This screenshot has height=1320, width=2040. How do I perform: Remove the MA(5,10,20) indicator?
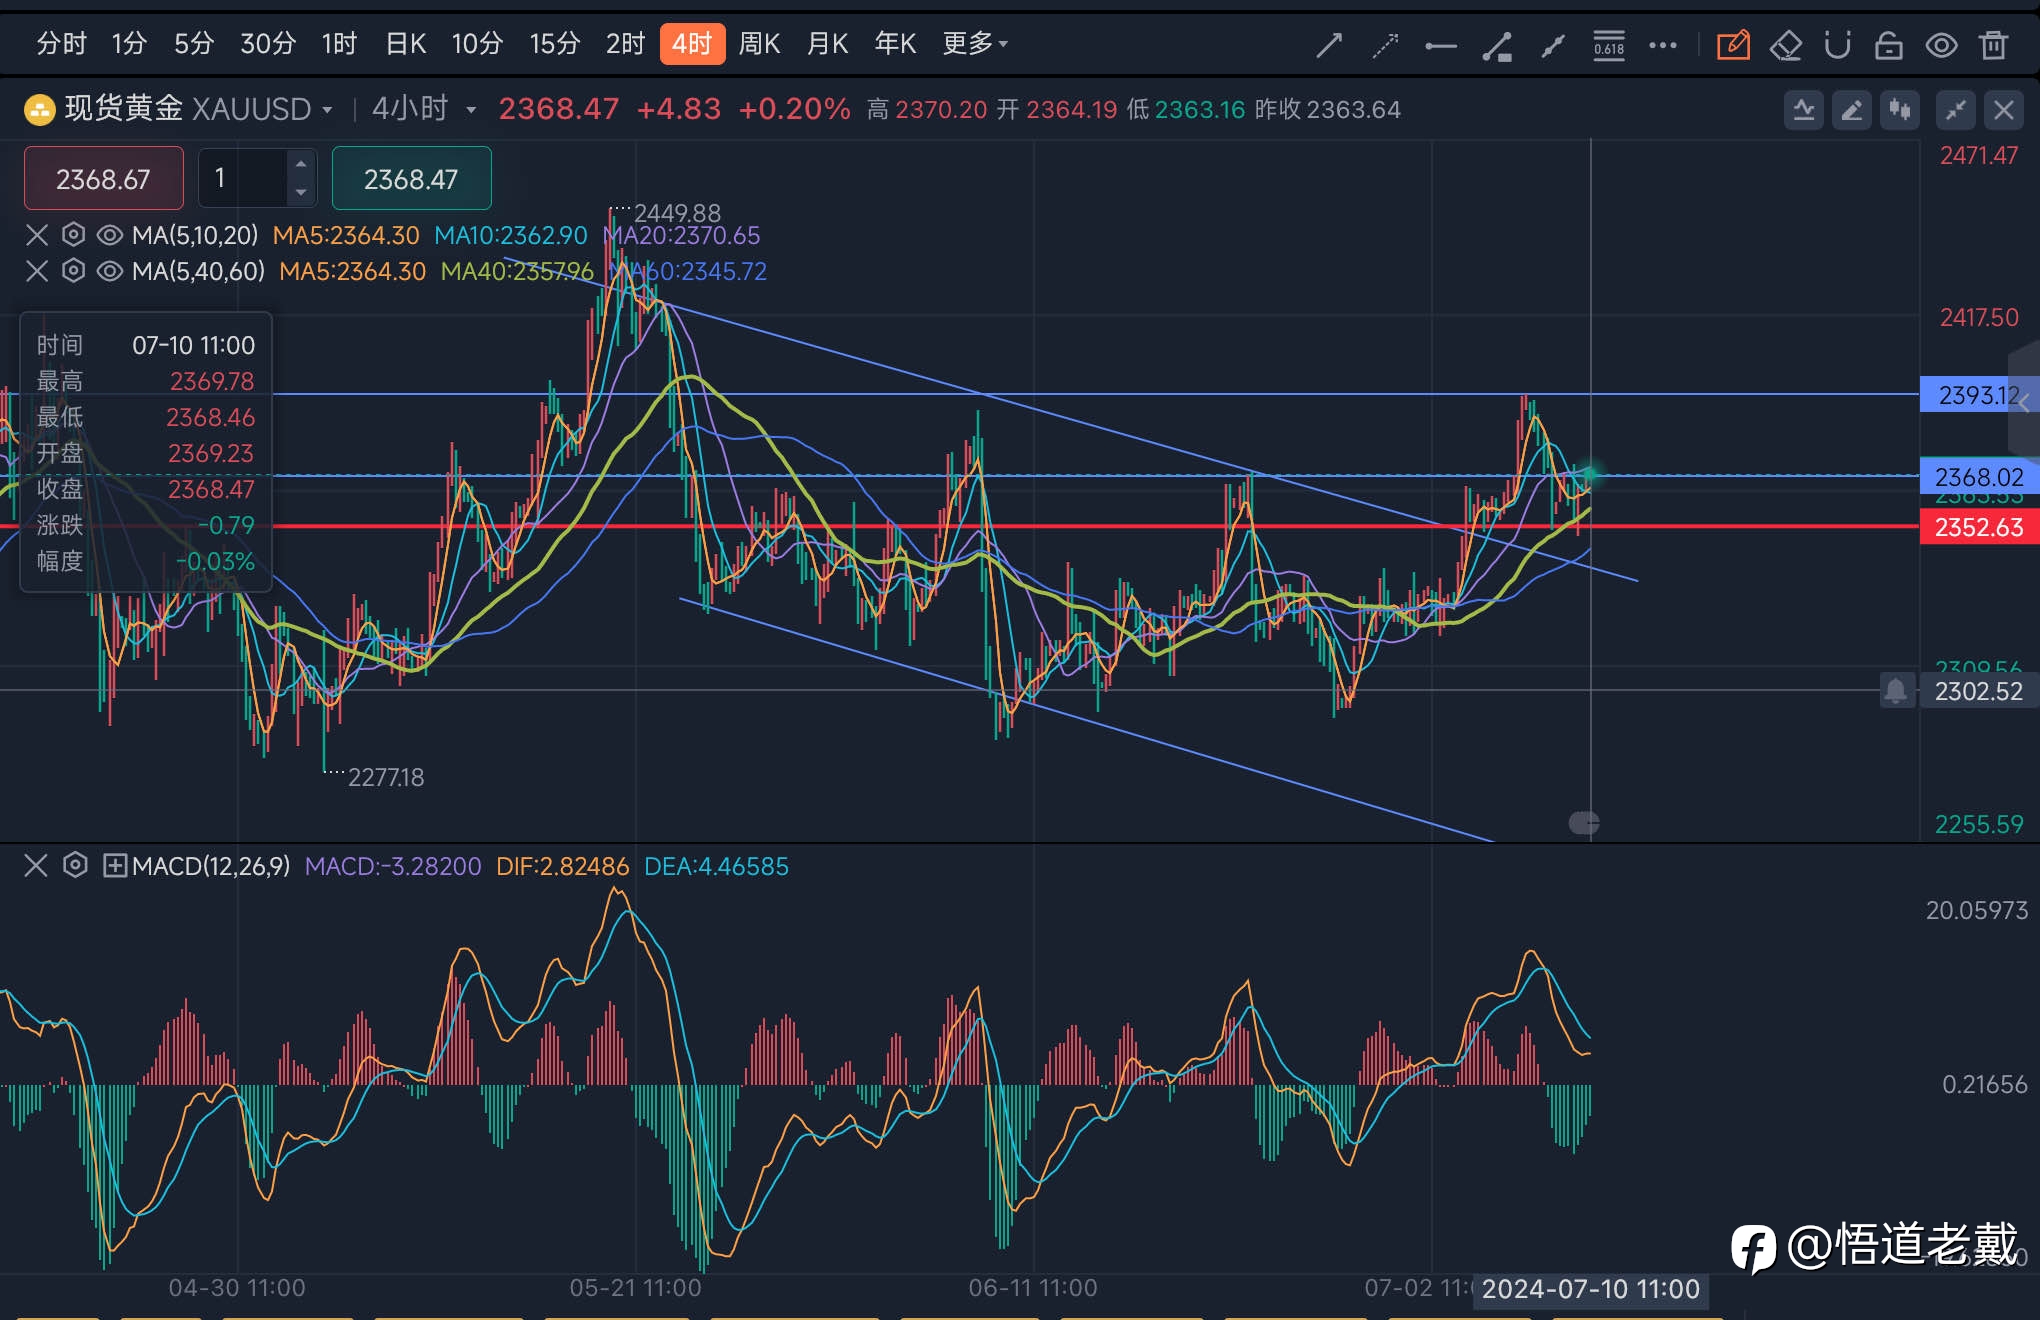point(37,235)
